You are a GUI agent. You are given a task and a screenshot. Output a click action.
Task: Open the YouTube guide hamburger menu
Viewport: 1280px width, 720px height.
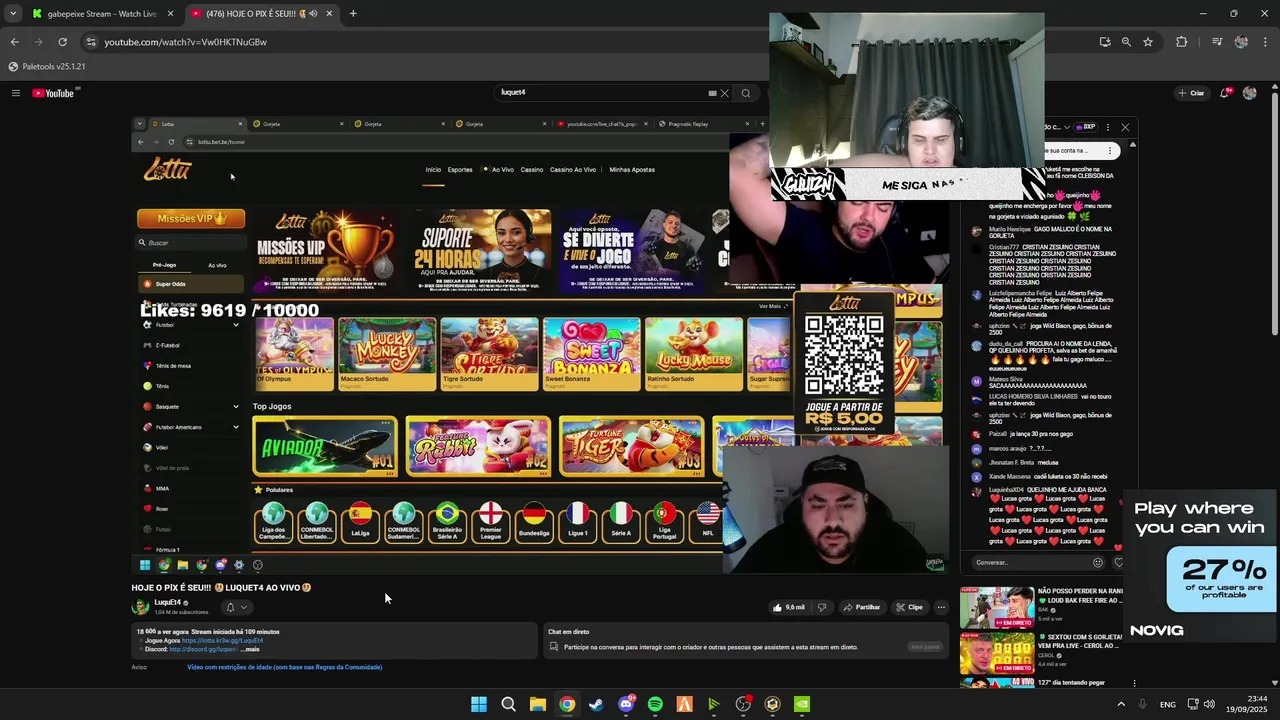16,93
